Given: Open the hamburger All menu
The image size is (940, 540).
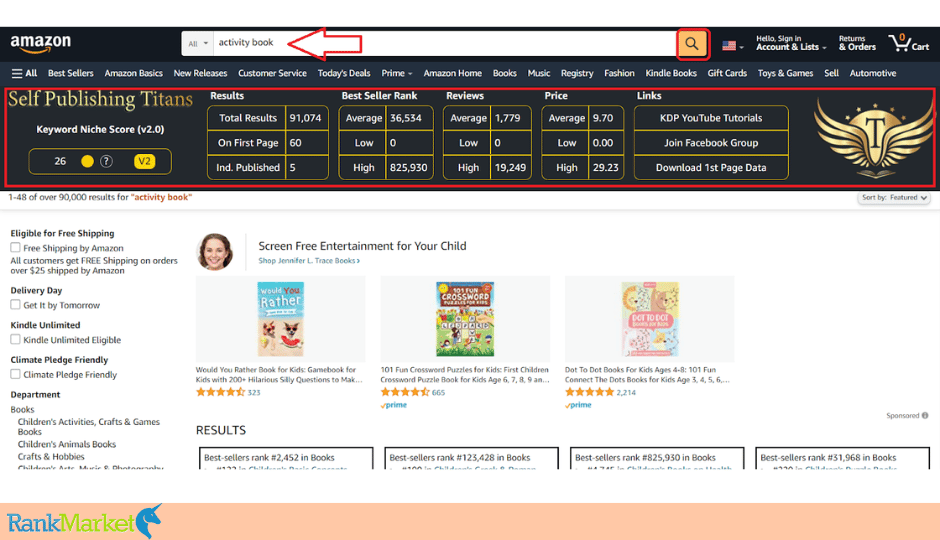Looking at the screenshot, I should 24,73.
